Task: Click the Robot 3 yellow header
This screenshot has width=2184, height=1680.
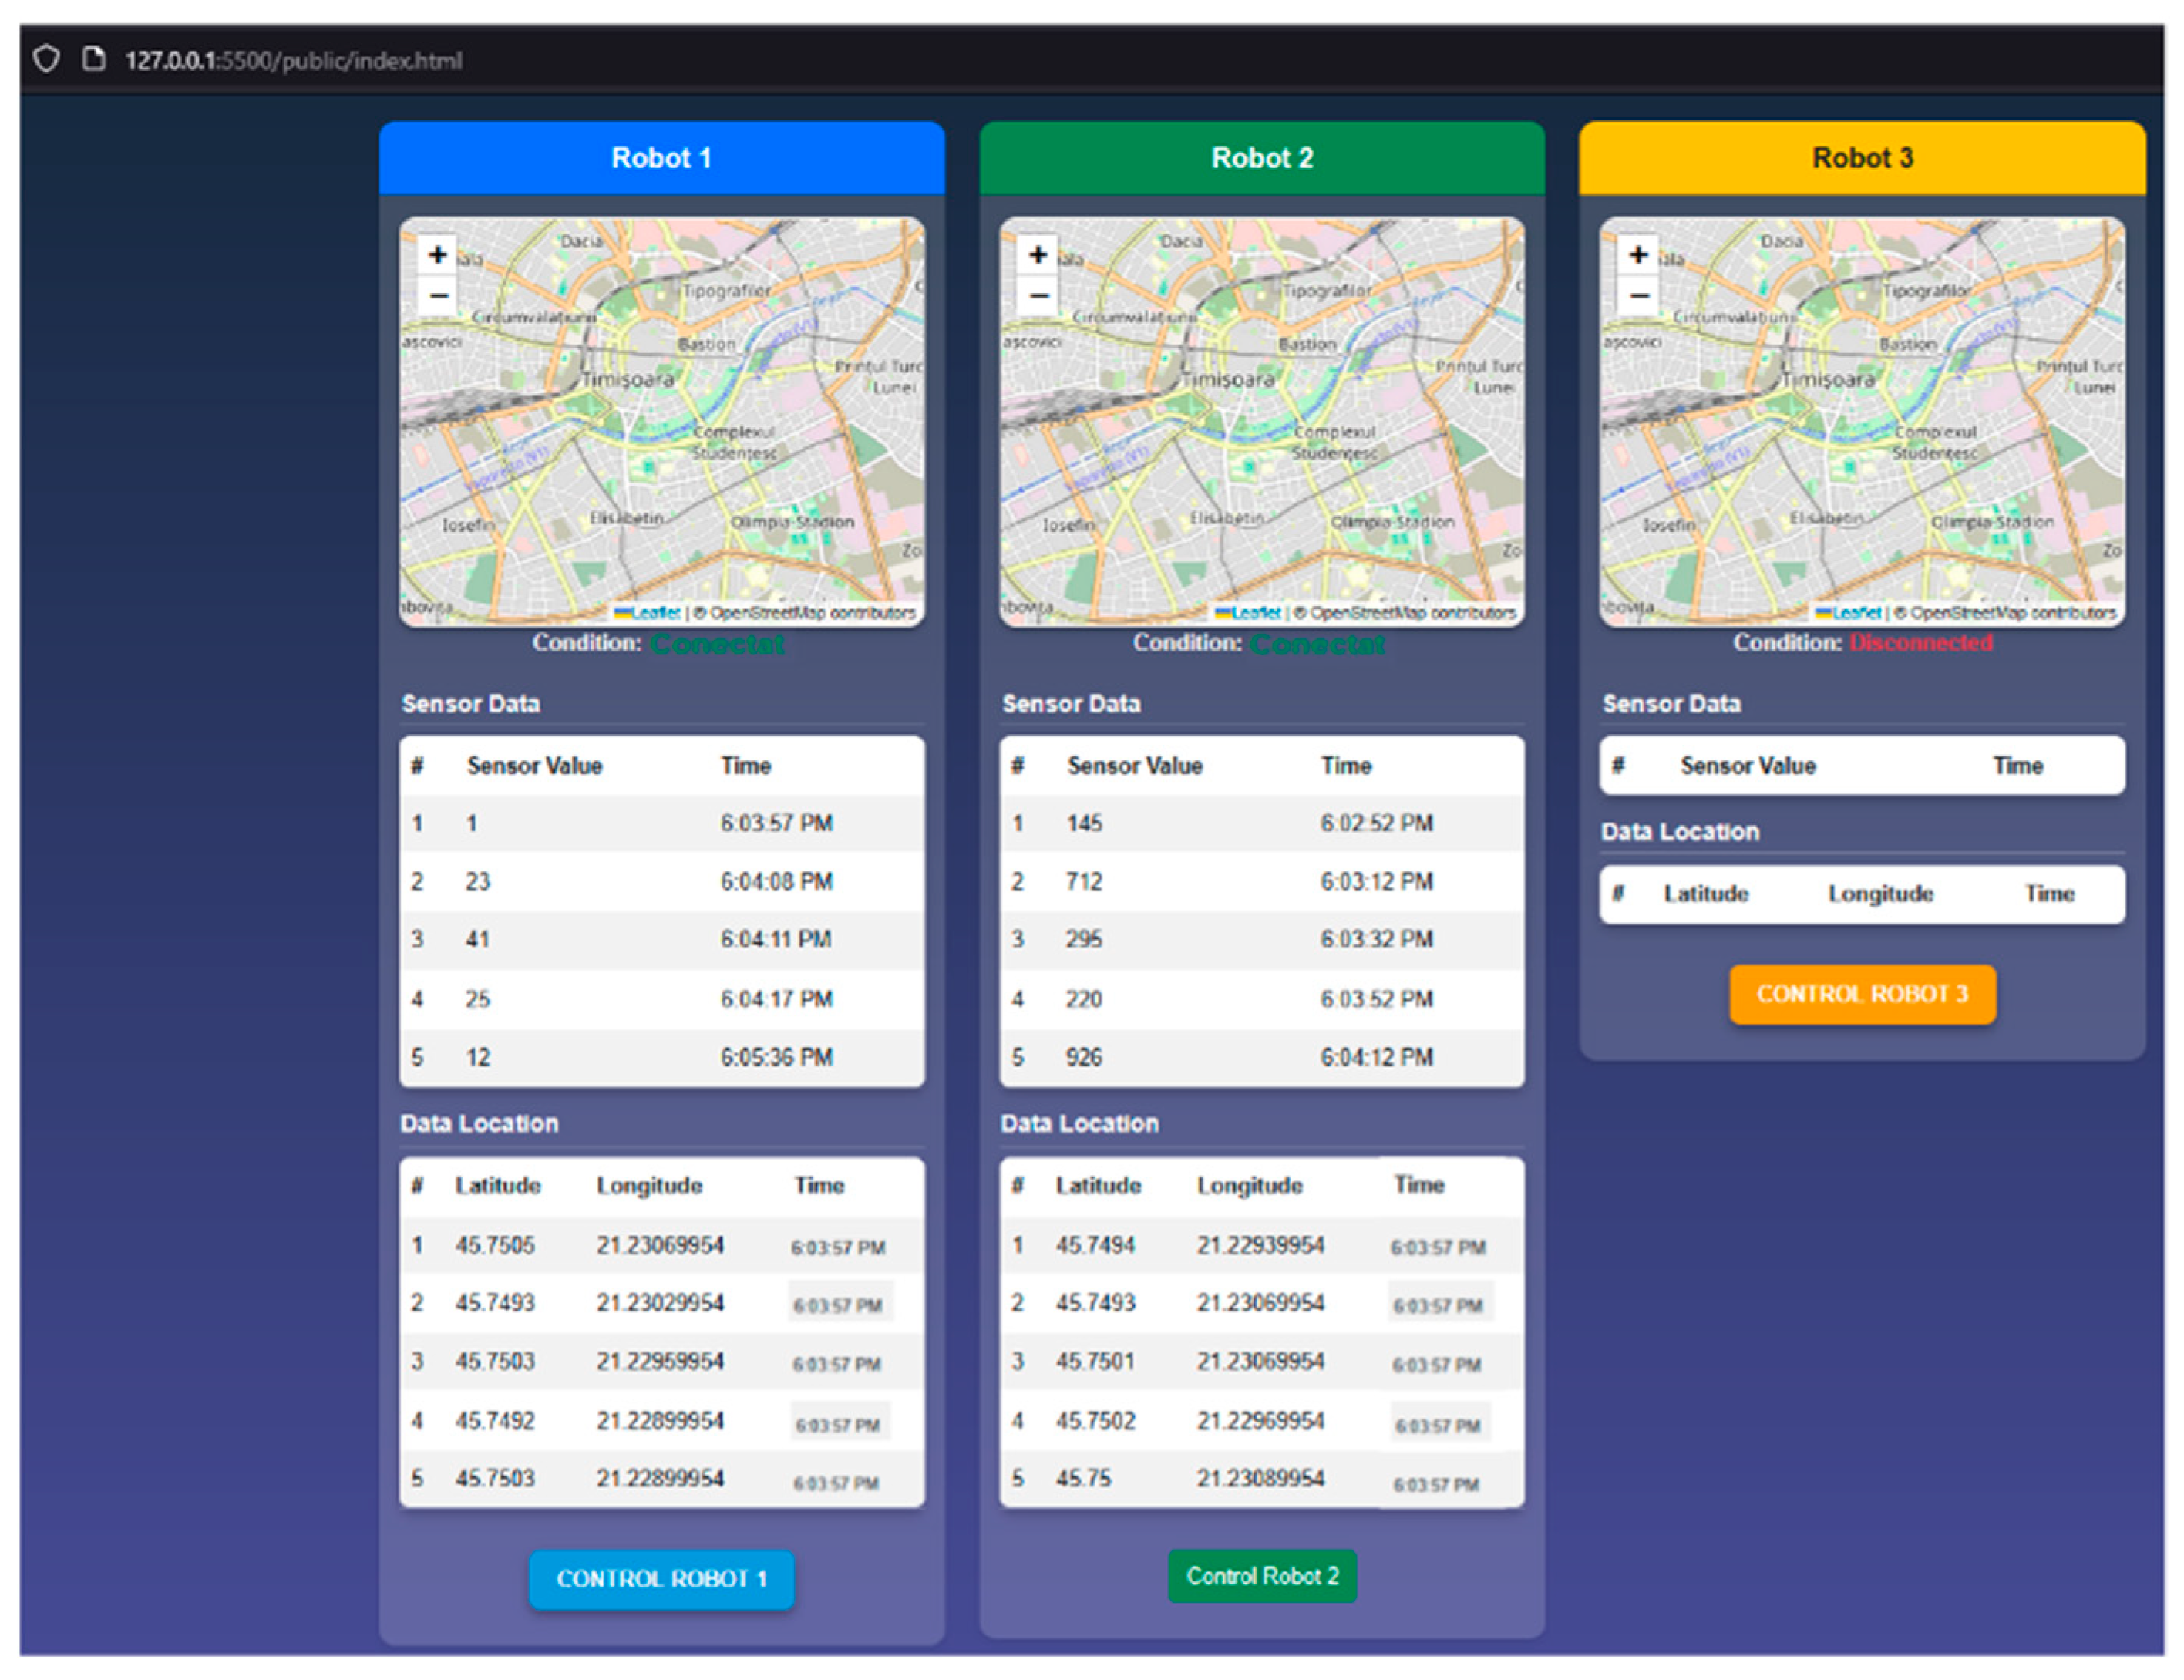Action: pyautogui.click(x=1862, y=158)
